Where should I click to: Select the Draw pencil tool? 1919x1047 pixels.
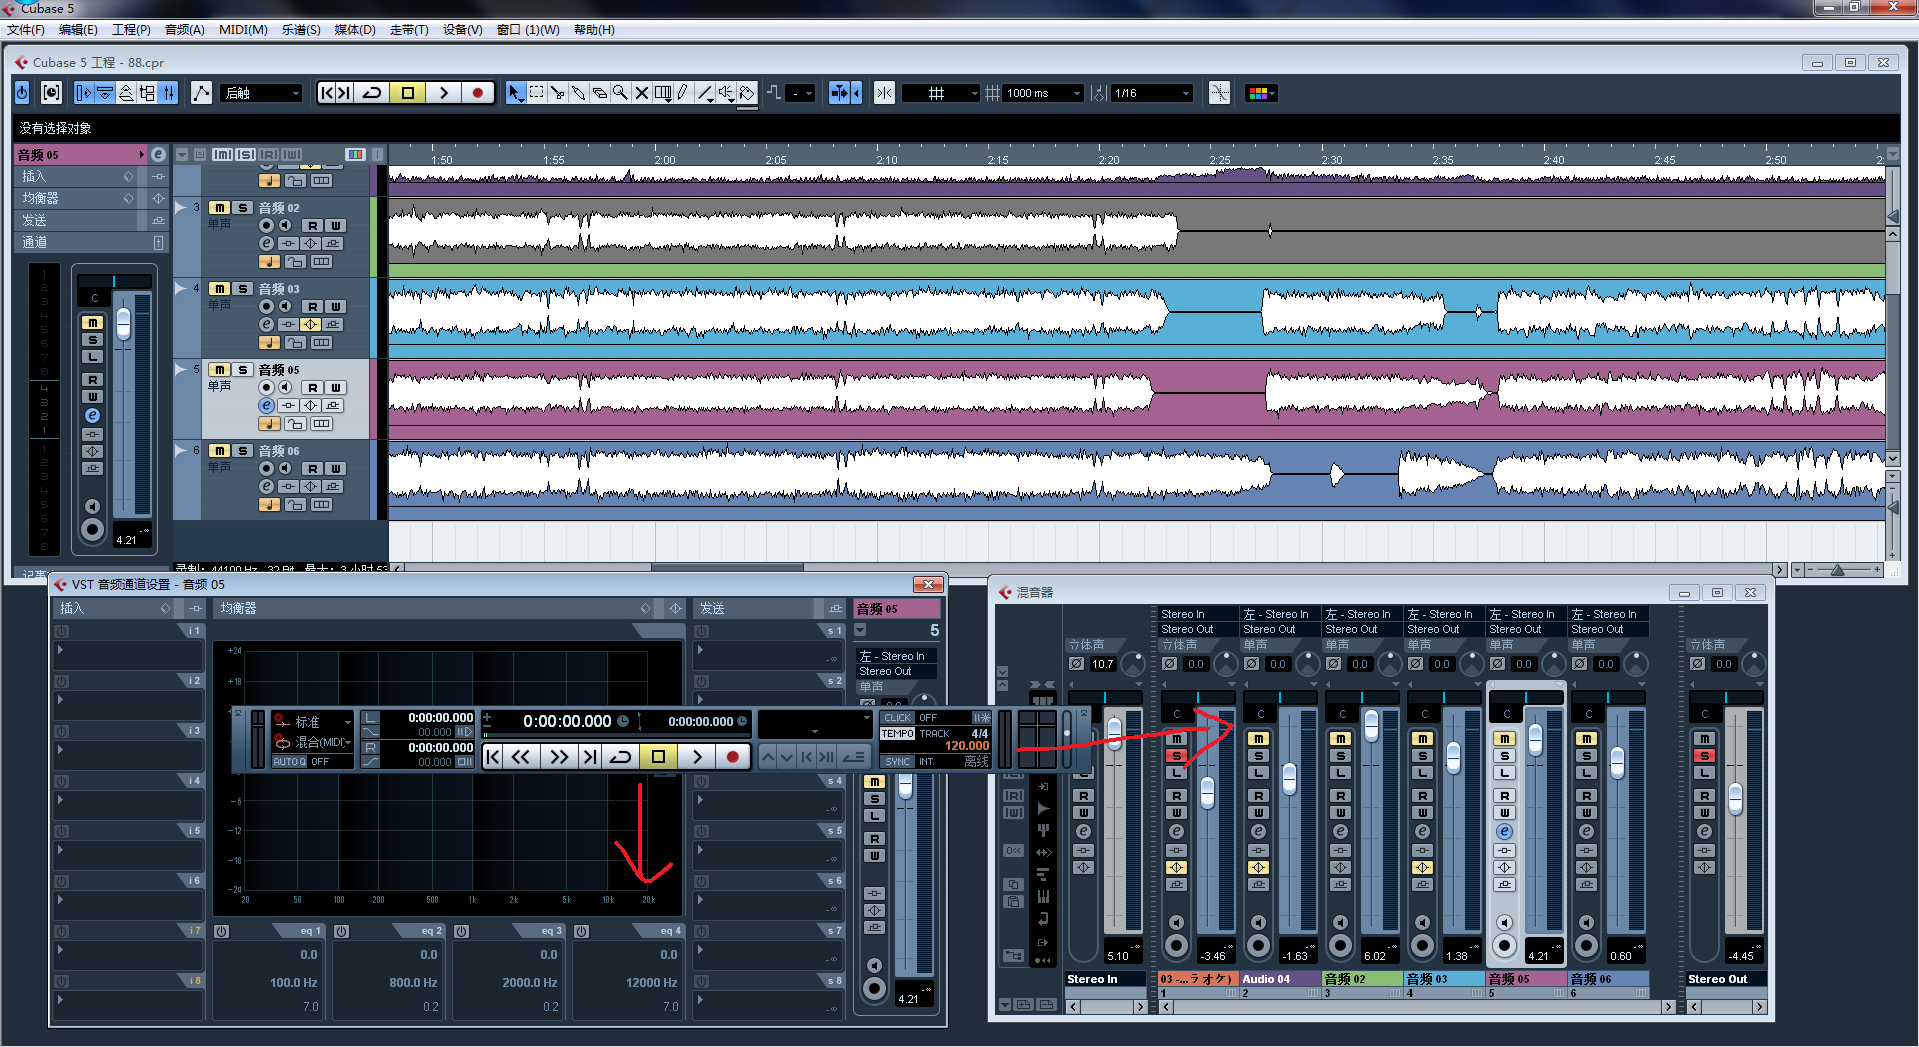683,93
